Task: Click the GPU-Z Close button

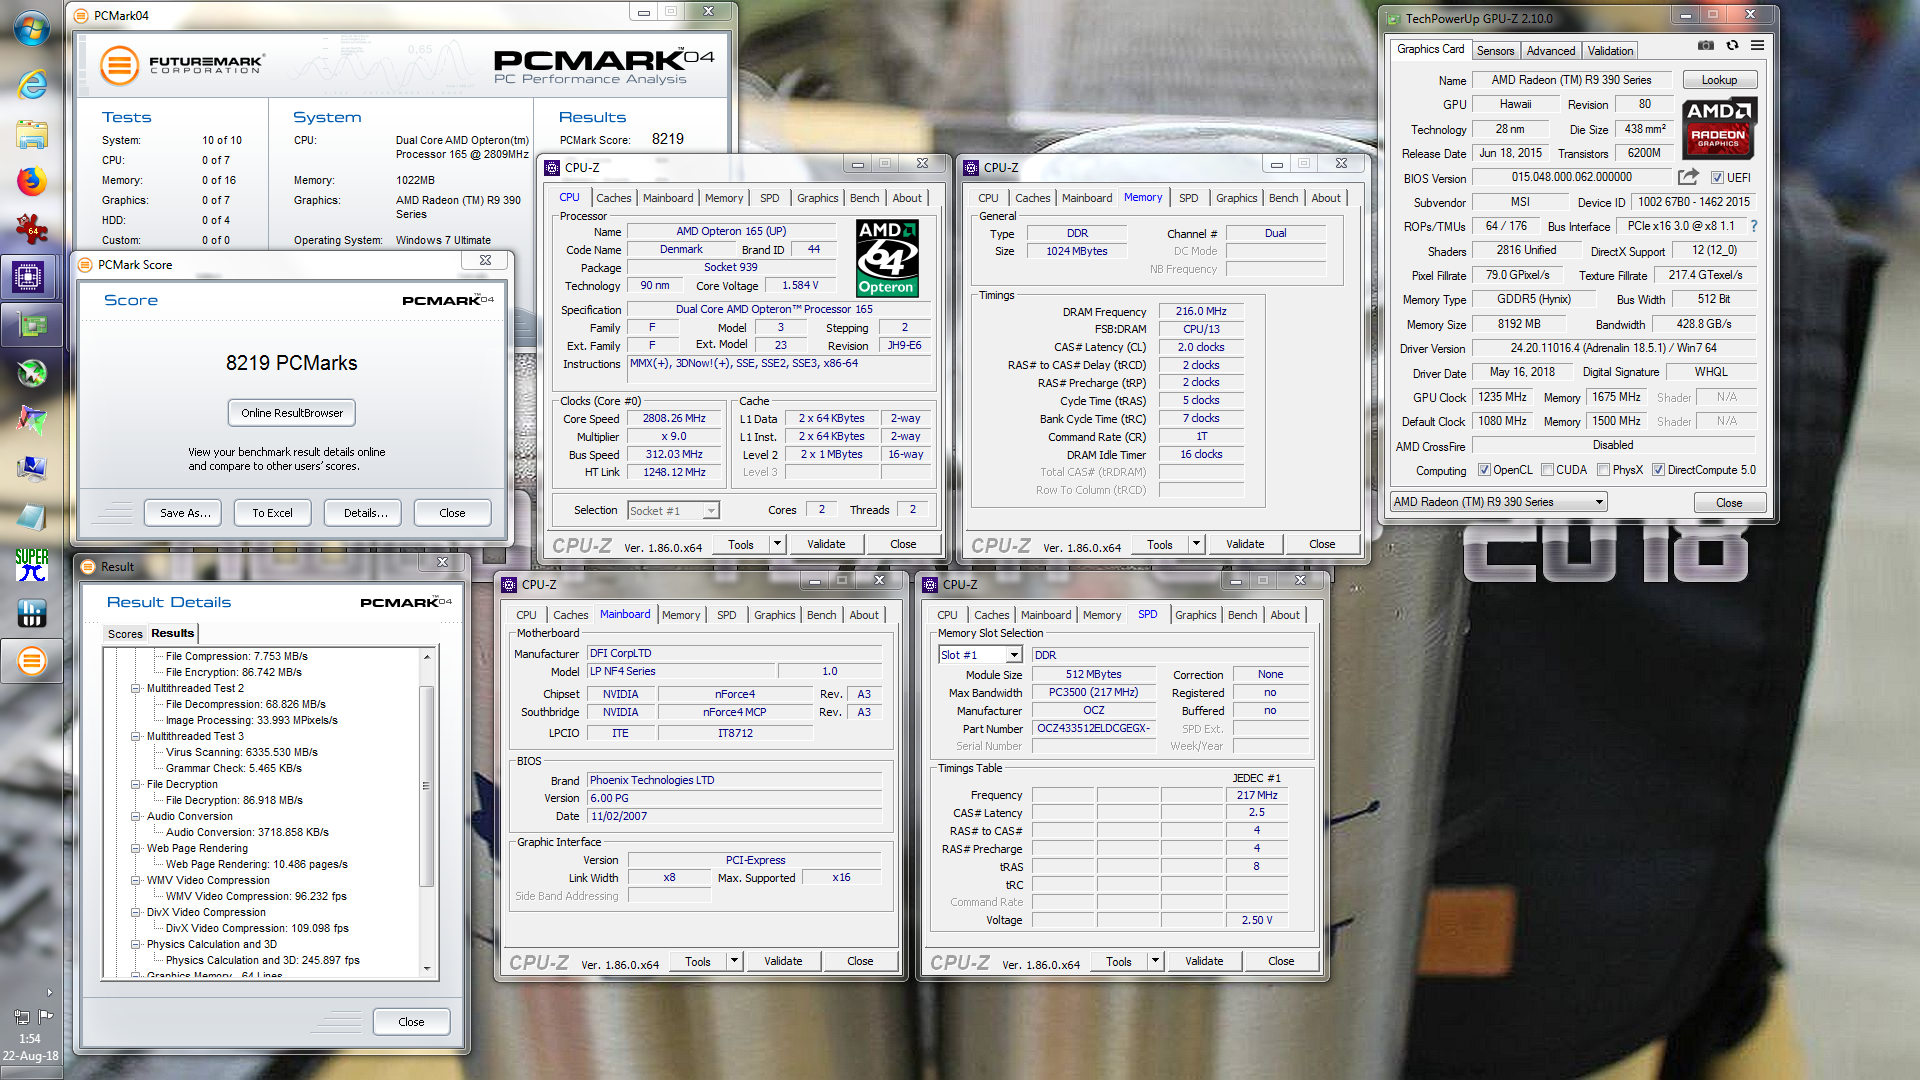Action: (x=1728, y=503)
